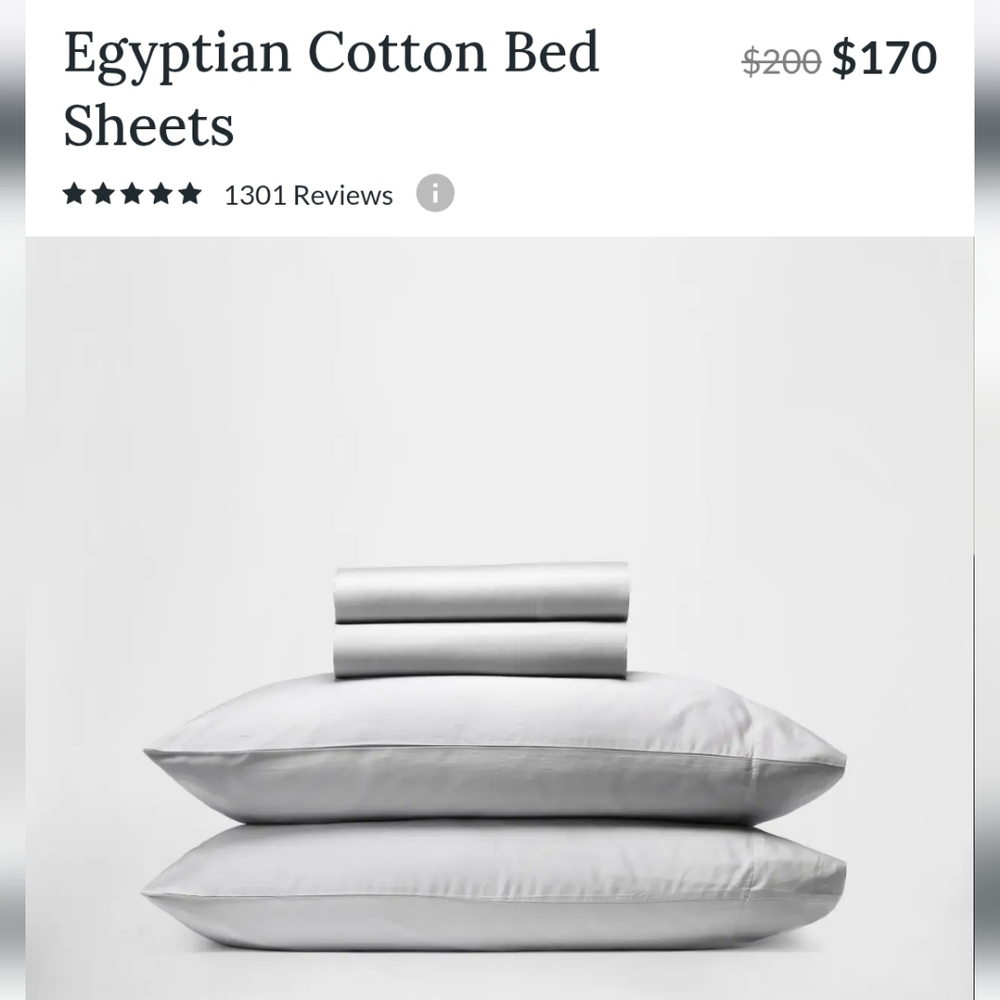This screenshot has width=1000, height=1000.
Task: Click the blurred strip above the title
Action: point(500,10)
